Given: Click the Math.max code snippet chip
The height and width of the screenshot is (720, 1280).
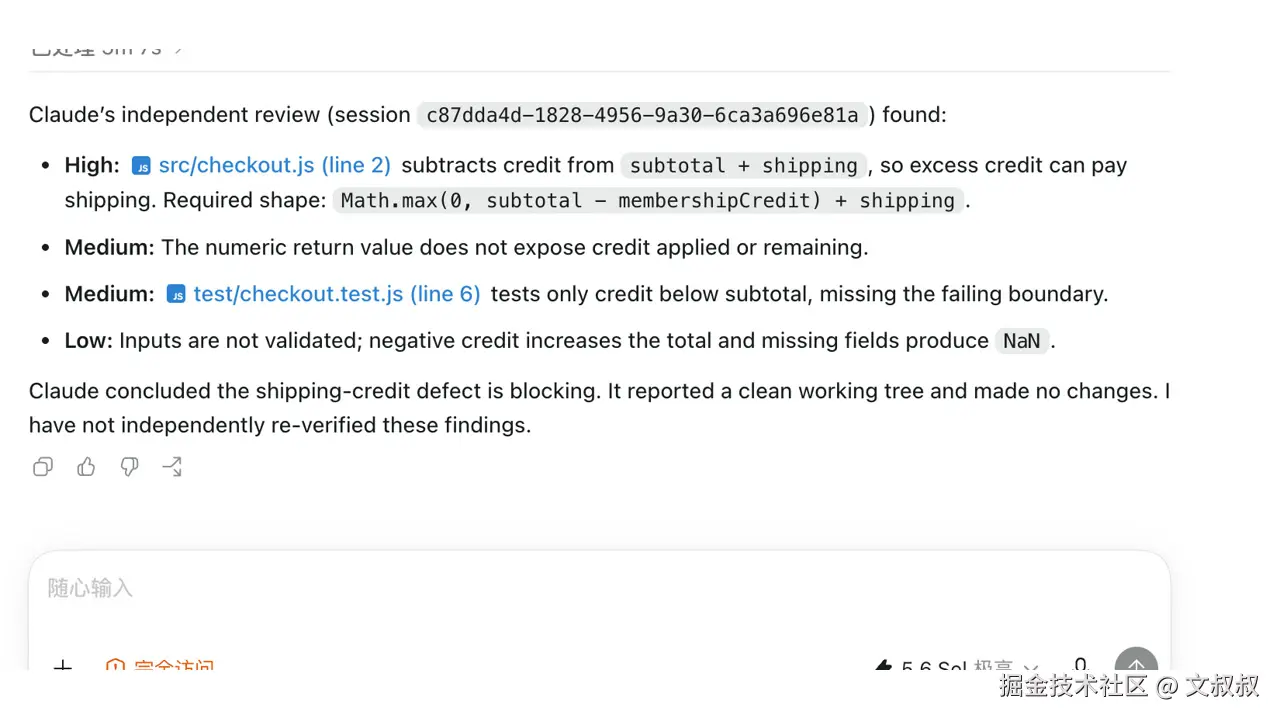Looking at the screenshot, I should pyautogui.click(x=648, y=200).
